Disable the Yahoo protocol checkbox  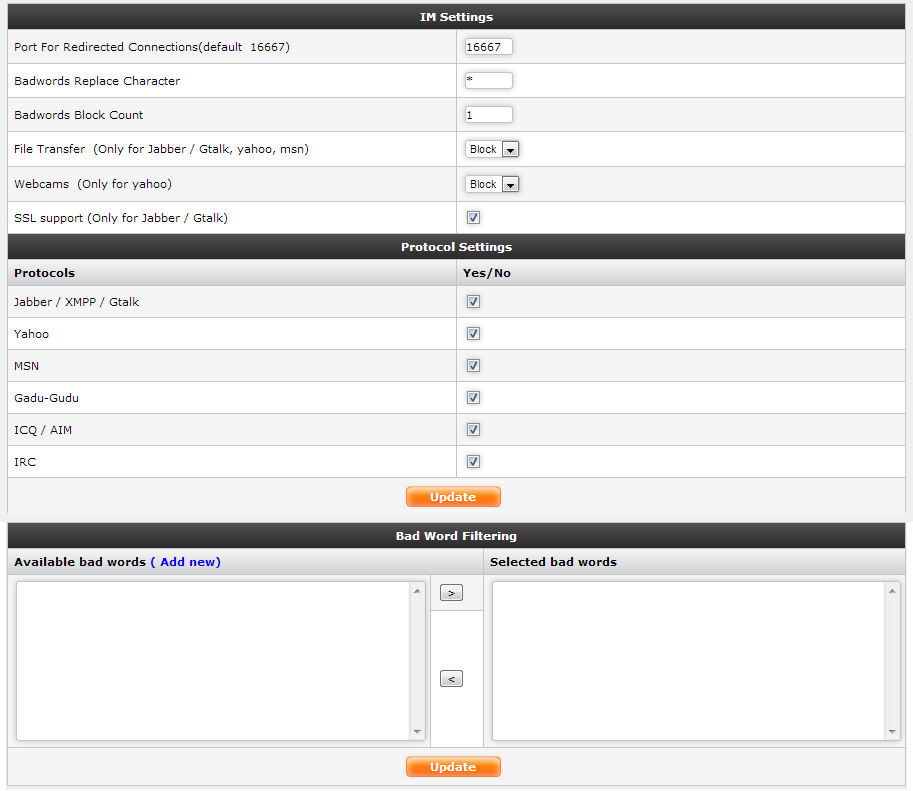coord(474,333)
